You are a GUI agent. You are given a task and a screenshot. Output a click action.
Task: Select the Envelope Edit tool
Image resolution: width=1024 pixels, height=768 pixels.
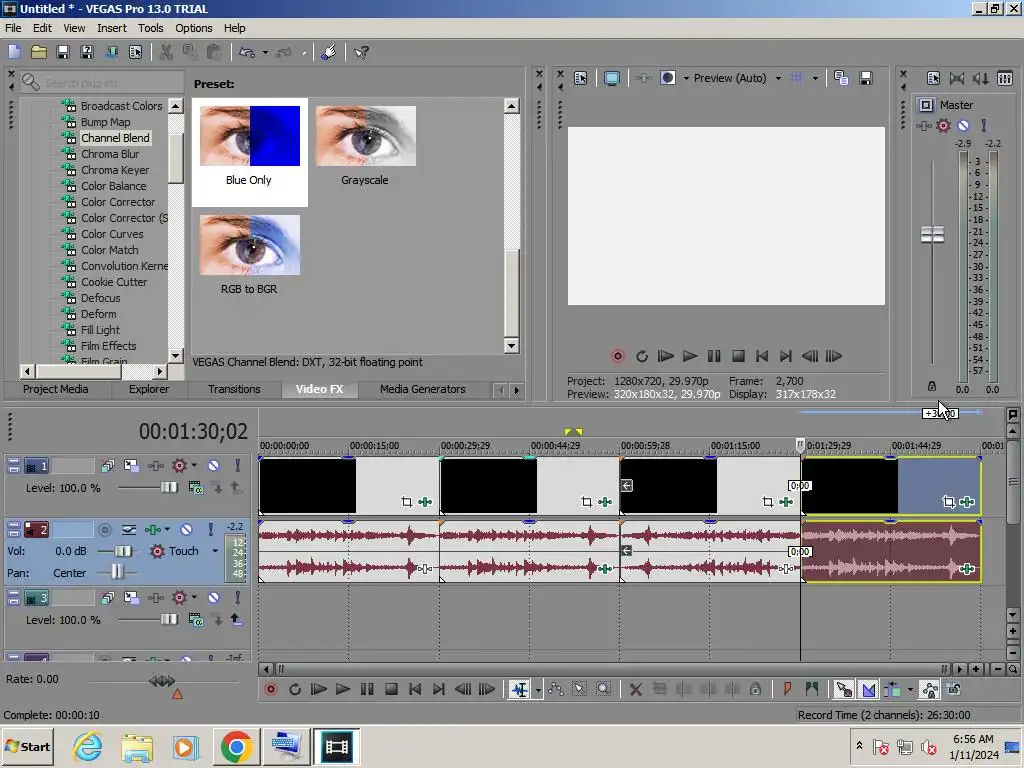(x=556, y=689)
